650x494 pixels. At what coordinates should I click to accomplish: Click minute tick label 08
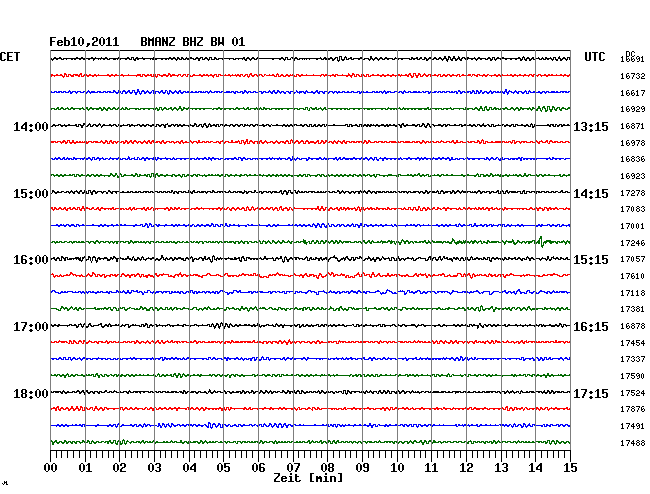coord(327,468)
